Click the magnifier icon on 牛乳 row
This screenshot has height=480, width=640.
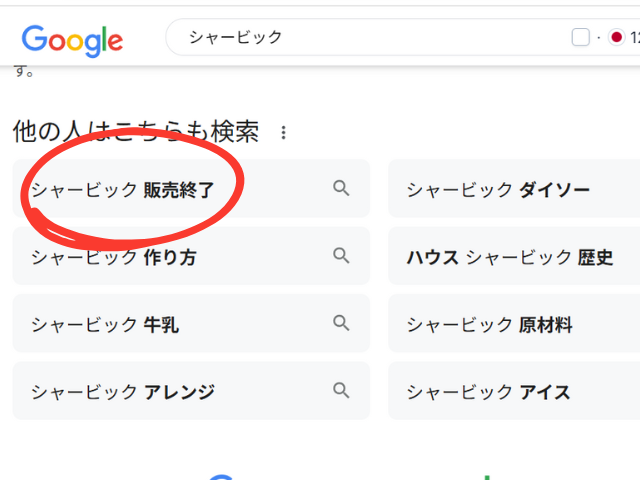341,323
